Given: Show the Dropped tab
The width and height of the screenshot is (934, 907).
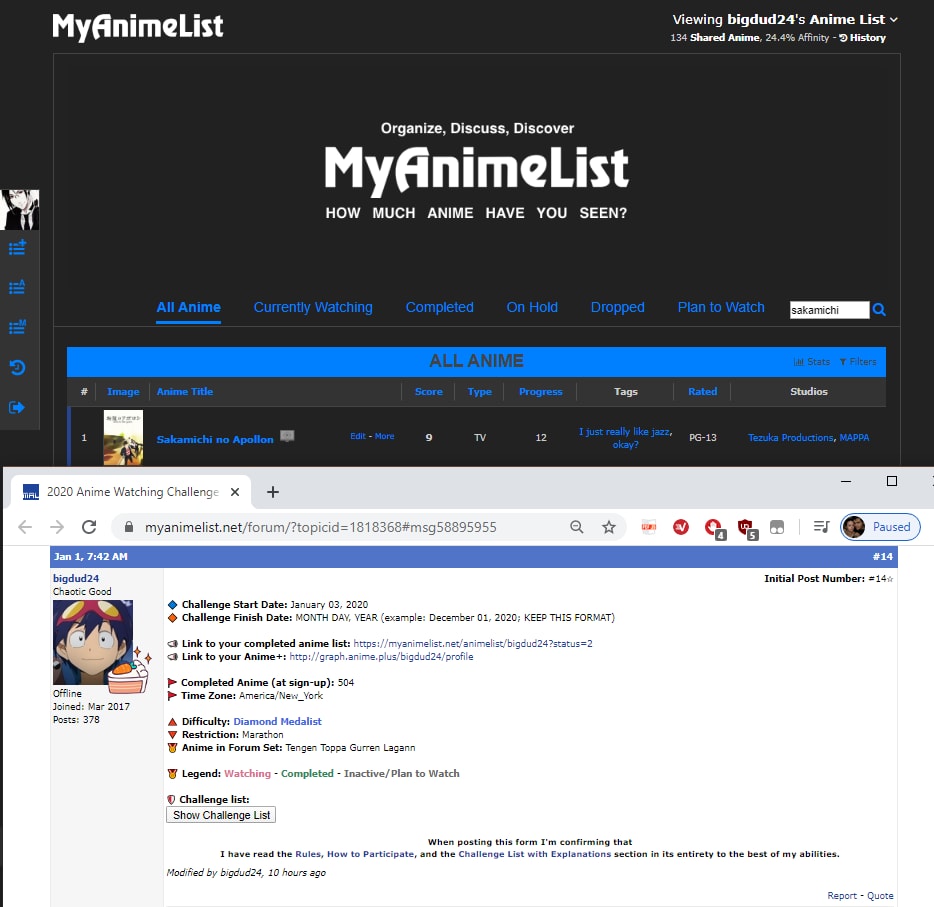Looking at the screenshot, I should click(618, 307).
